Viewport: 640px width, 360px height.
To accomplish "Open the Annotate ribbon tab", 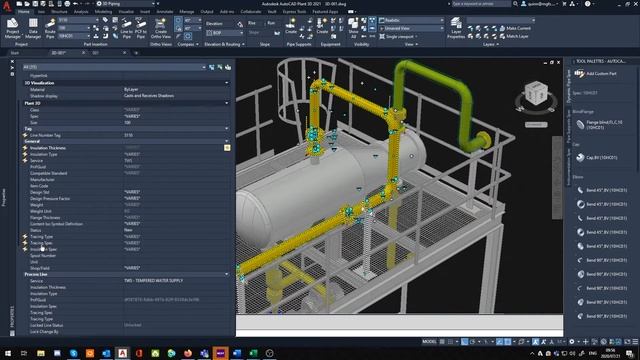I will [164, 11].
